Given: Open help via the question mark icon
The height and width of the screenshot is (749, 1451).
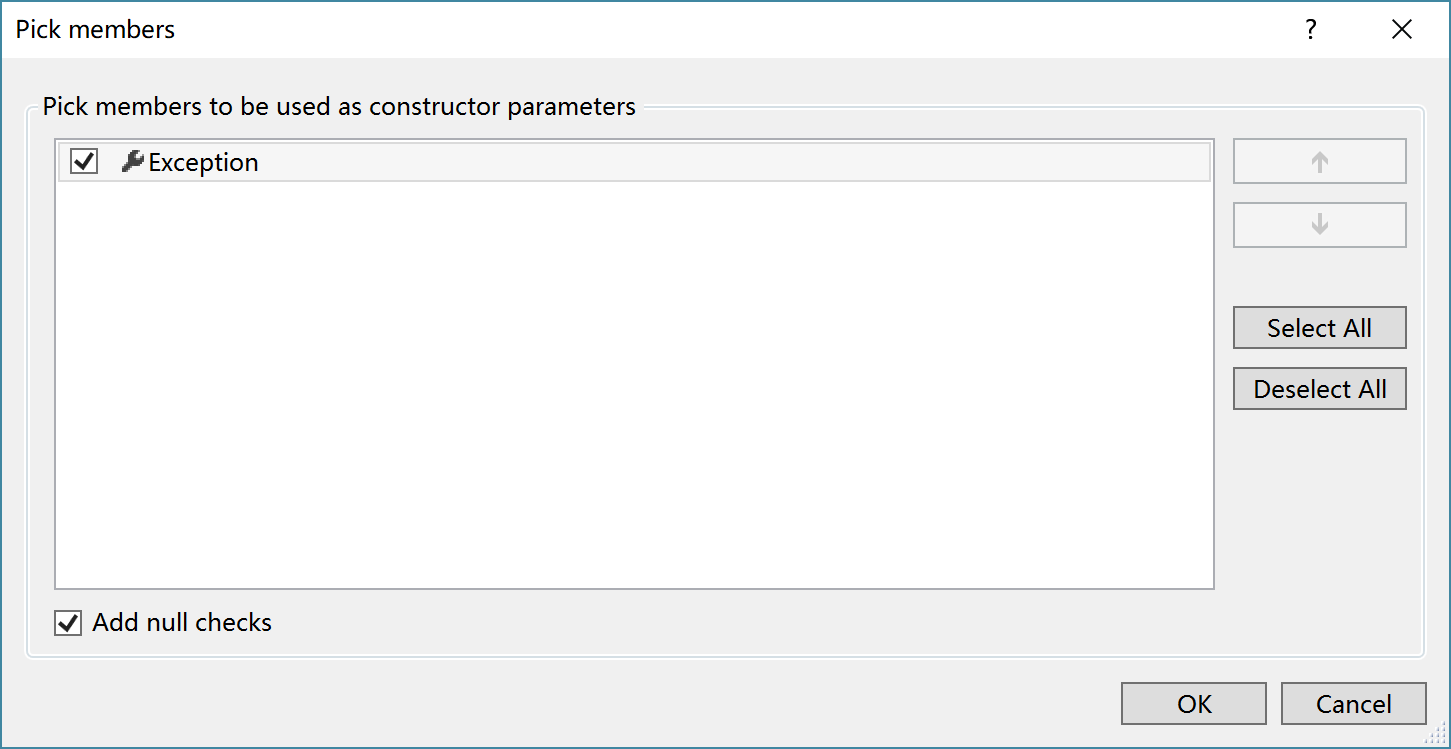Looking at the screenshot, I should (1310, 30).
